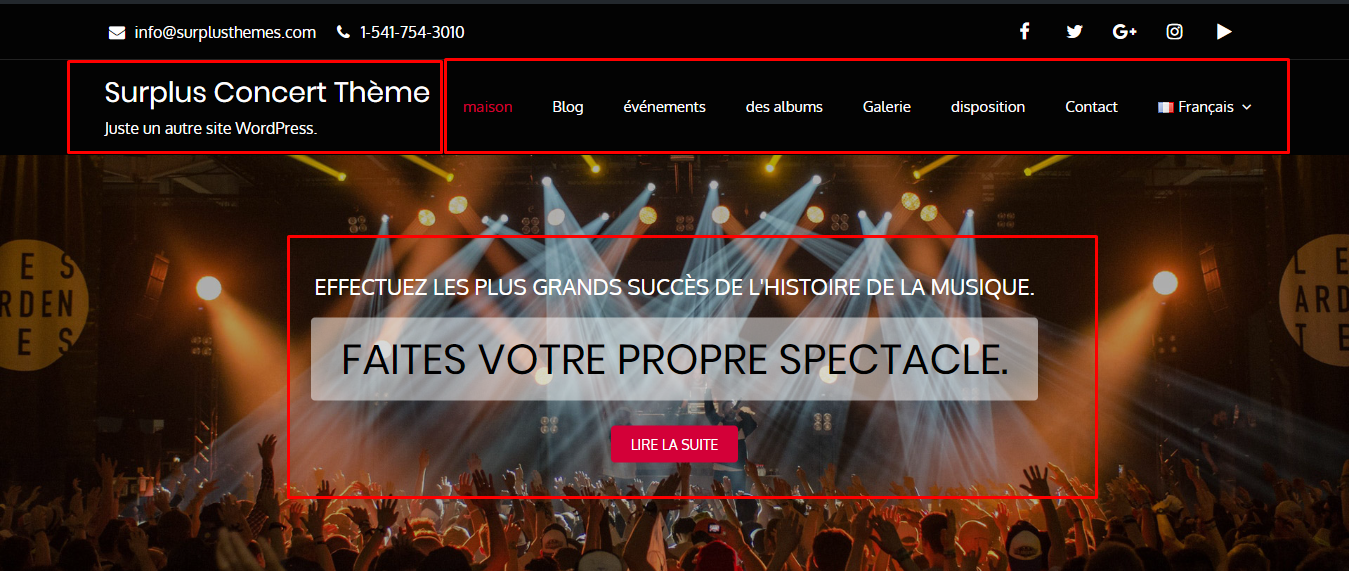1349x571 pixels.
Task: Open the Blog menu item
Action: click(x=568, y=107)
